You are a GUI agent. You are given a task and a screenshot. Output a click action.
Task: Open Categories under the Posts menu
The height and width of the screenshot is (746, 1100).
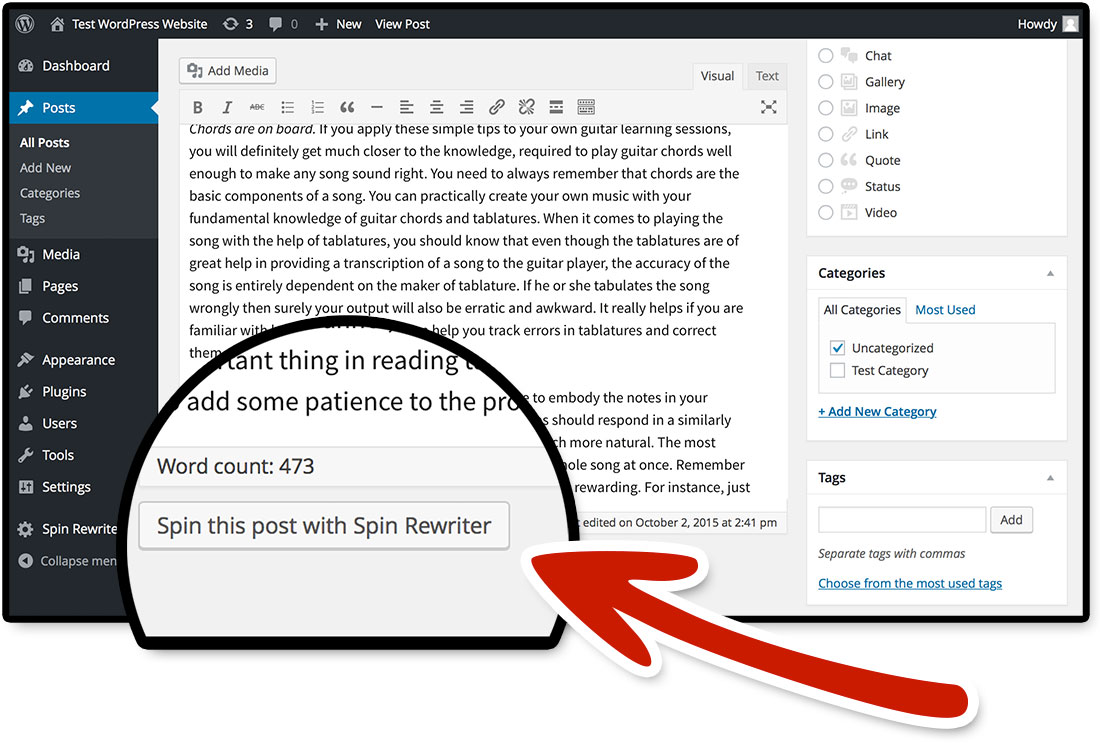[50, 193]
